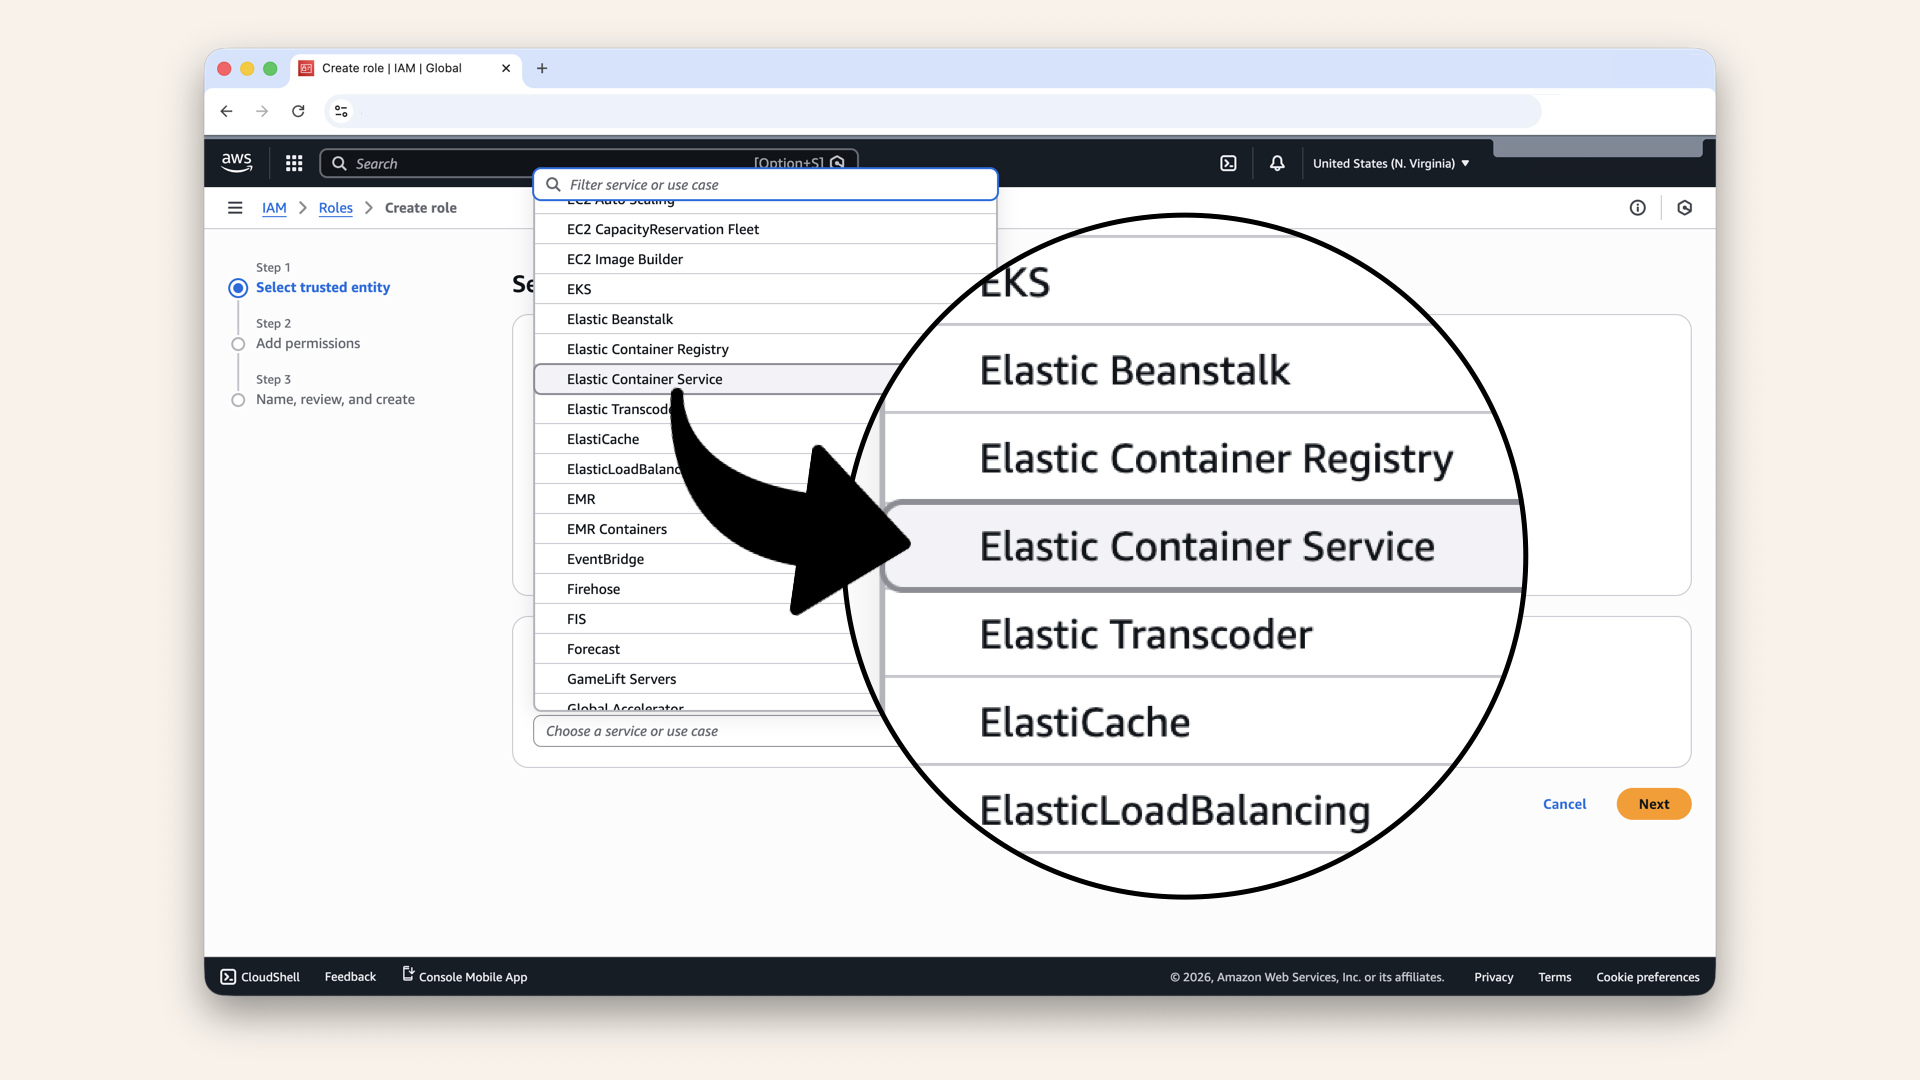Click the Cancel link
The height and width of the screenshot is (1080, 1920).
pos(1564,804)
